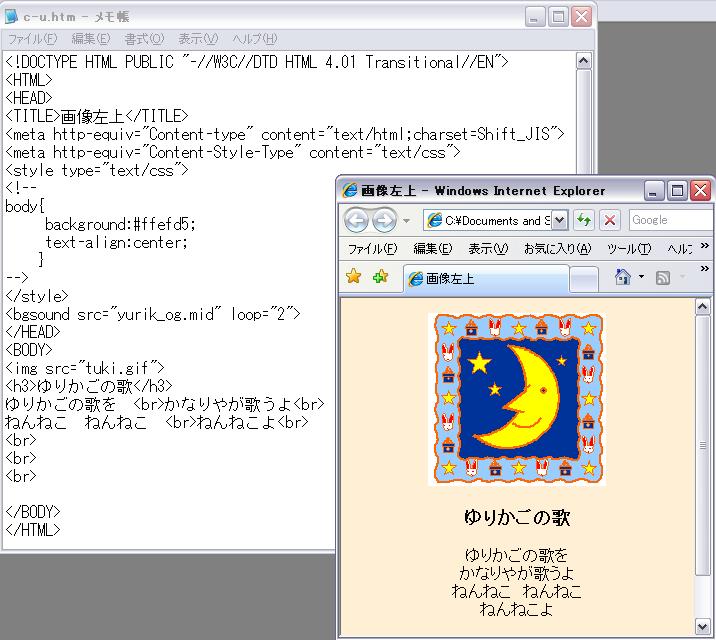Minimize the Internet Explorer window
The image size is (716, 640).
653,190
